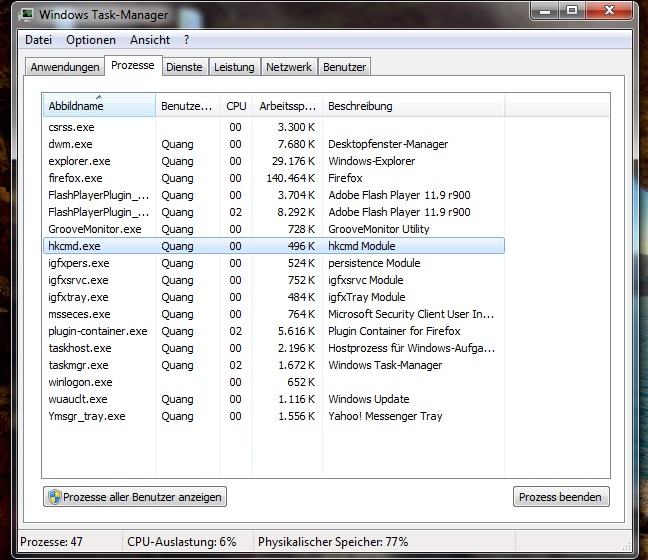Screen dimensions: 648x560
Task: Open the ? help menu
Action: 186,40
